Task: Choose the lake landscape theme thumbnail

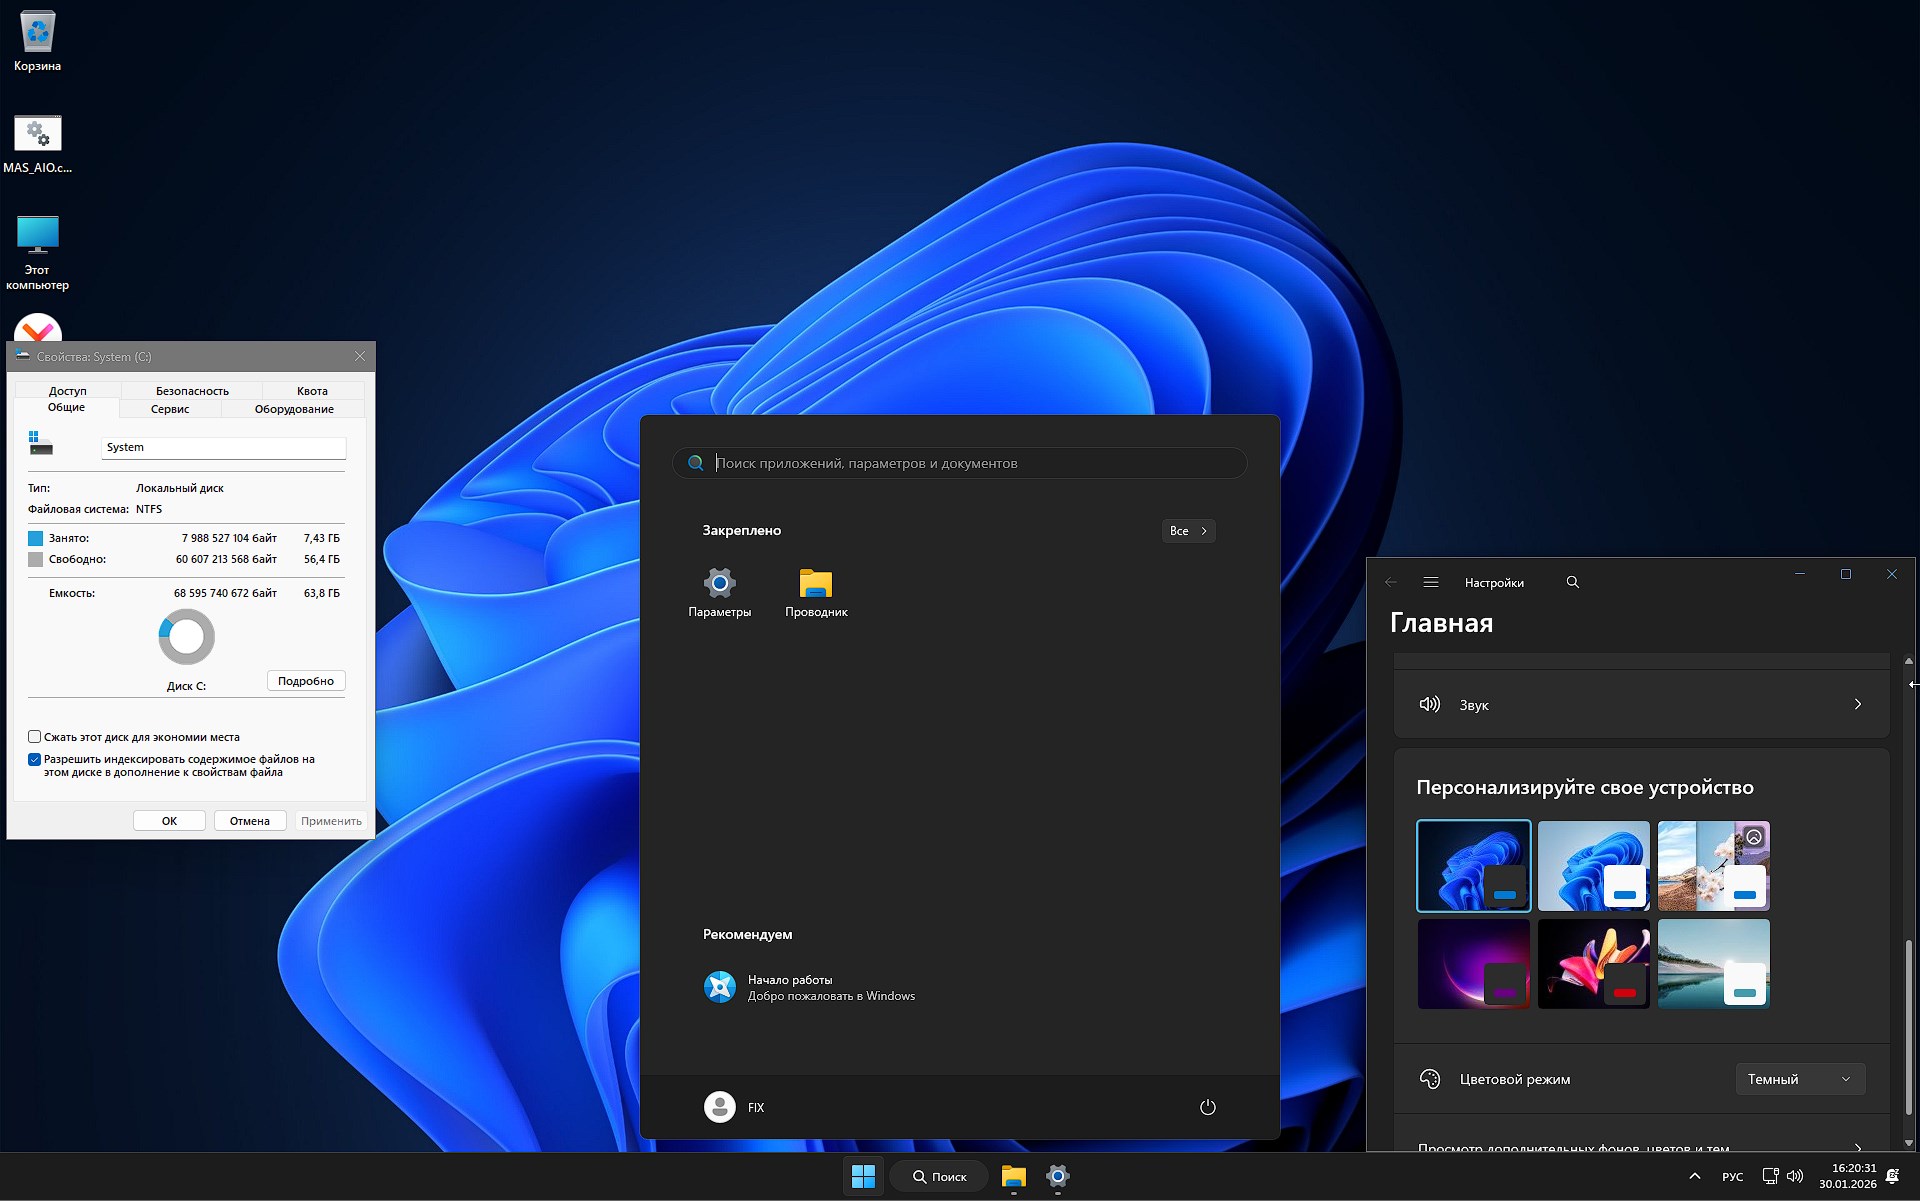Action: [1714, 964]
